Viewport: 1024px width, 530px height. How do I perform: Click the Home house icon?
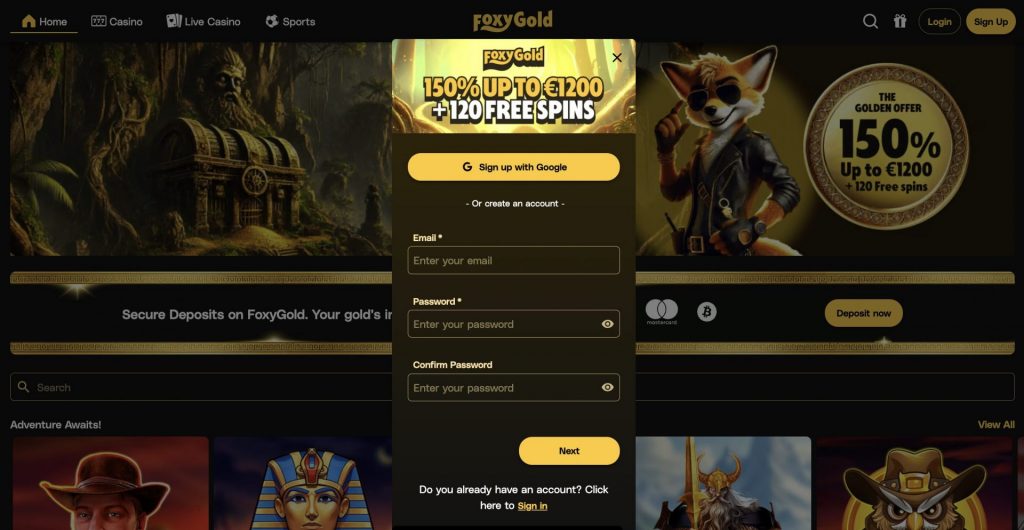click(29, 21)
